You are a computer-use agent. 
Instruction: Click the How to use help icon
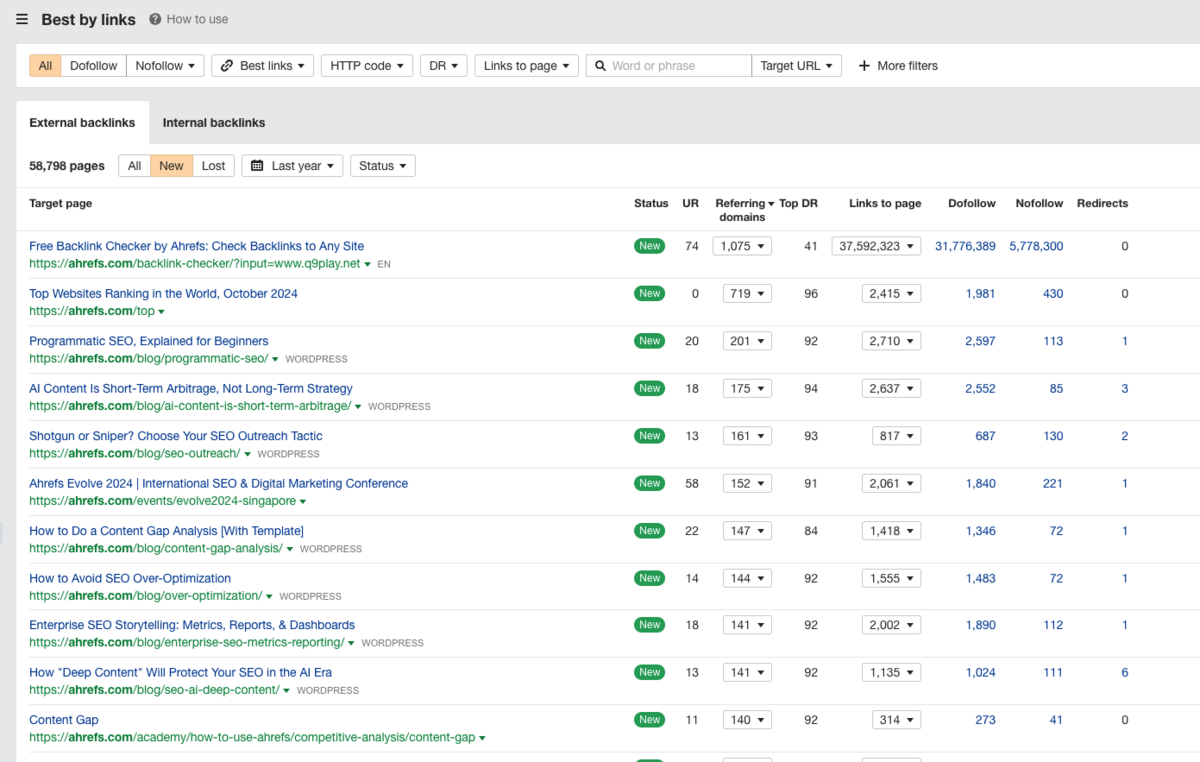point(155,19)
